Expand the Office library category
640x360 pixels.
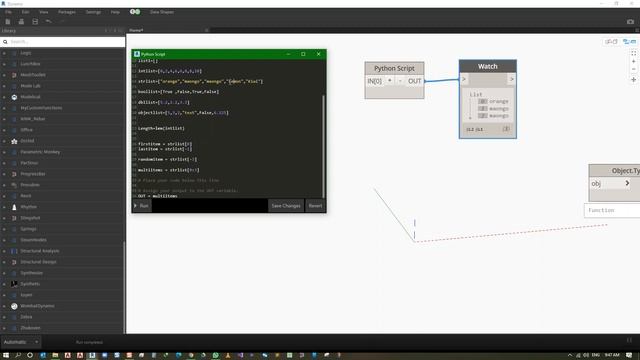point(4,130)
